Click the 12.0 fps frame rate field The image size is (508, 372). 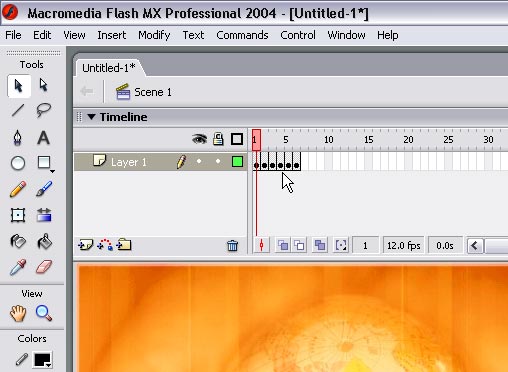(404, 246)
